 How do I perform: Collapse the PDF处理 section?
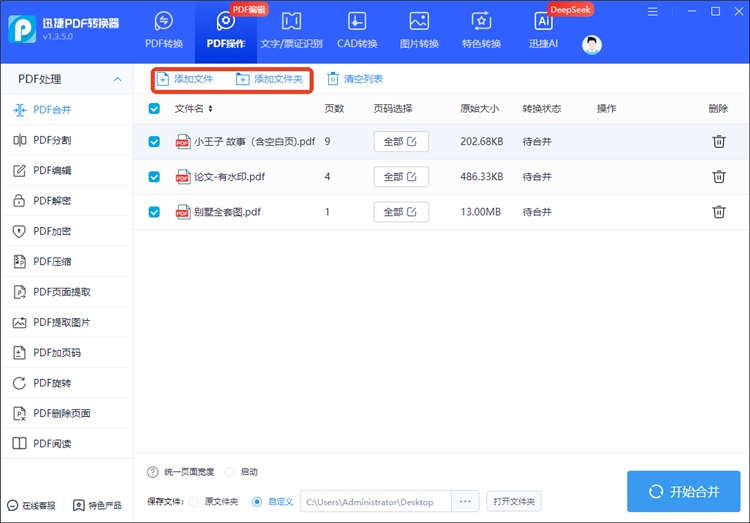click(x=117, y=79)
